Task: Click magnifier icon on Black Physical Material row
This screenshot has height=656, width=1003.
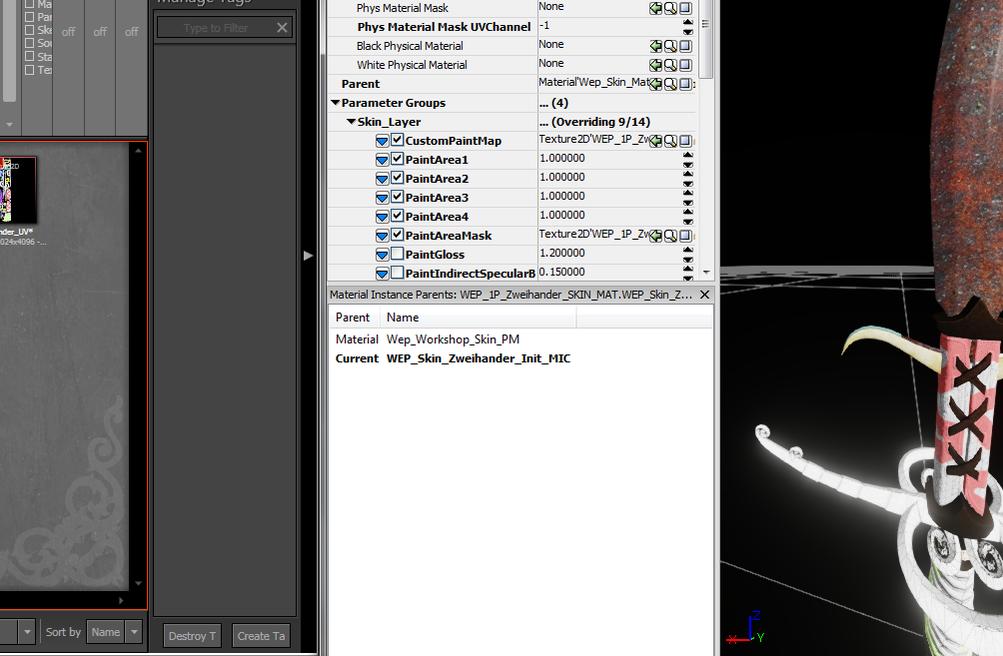Action: [670, 46]
